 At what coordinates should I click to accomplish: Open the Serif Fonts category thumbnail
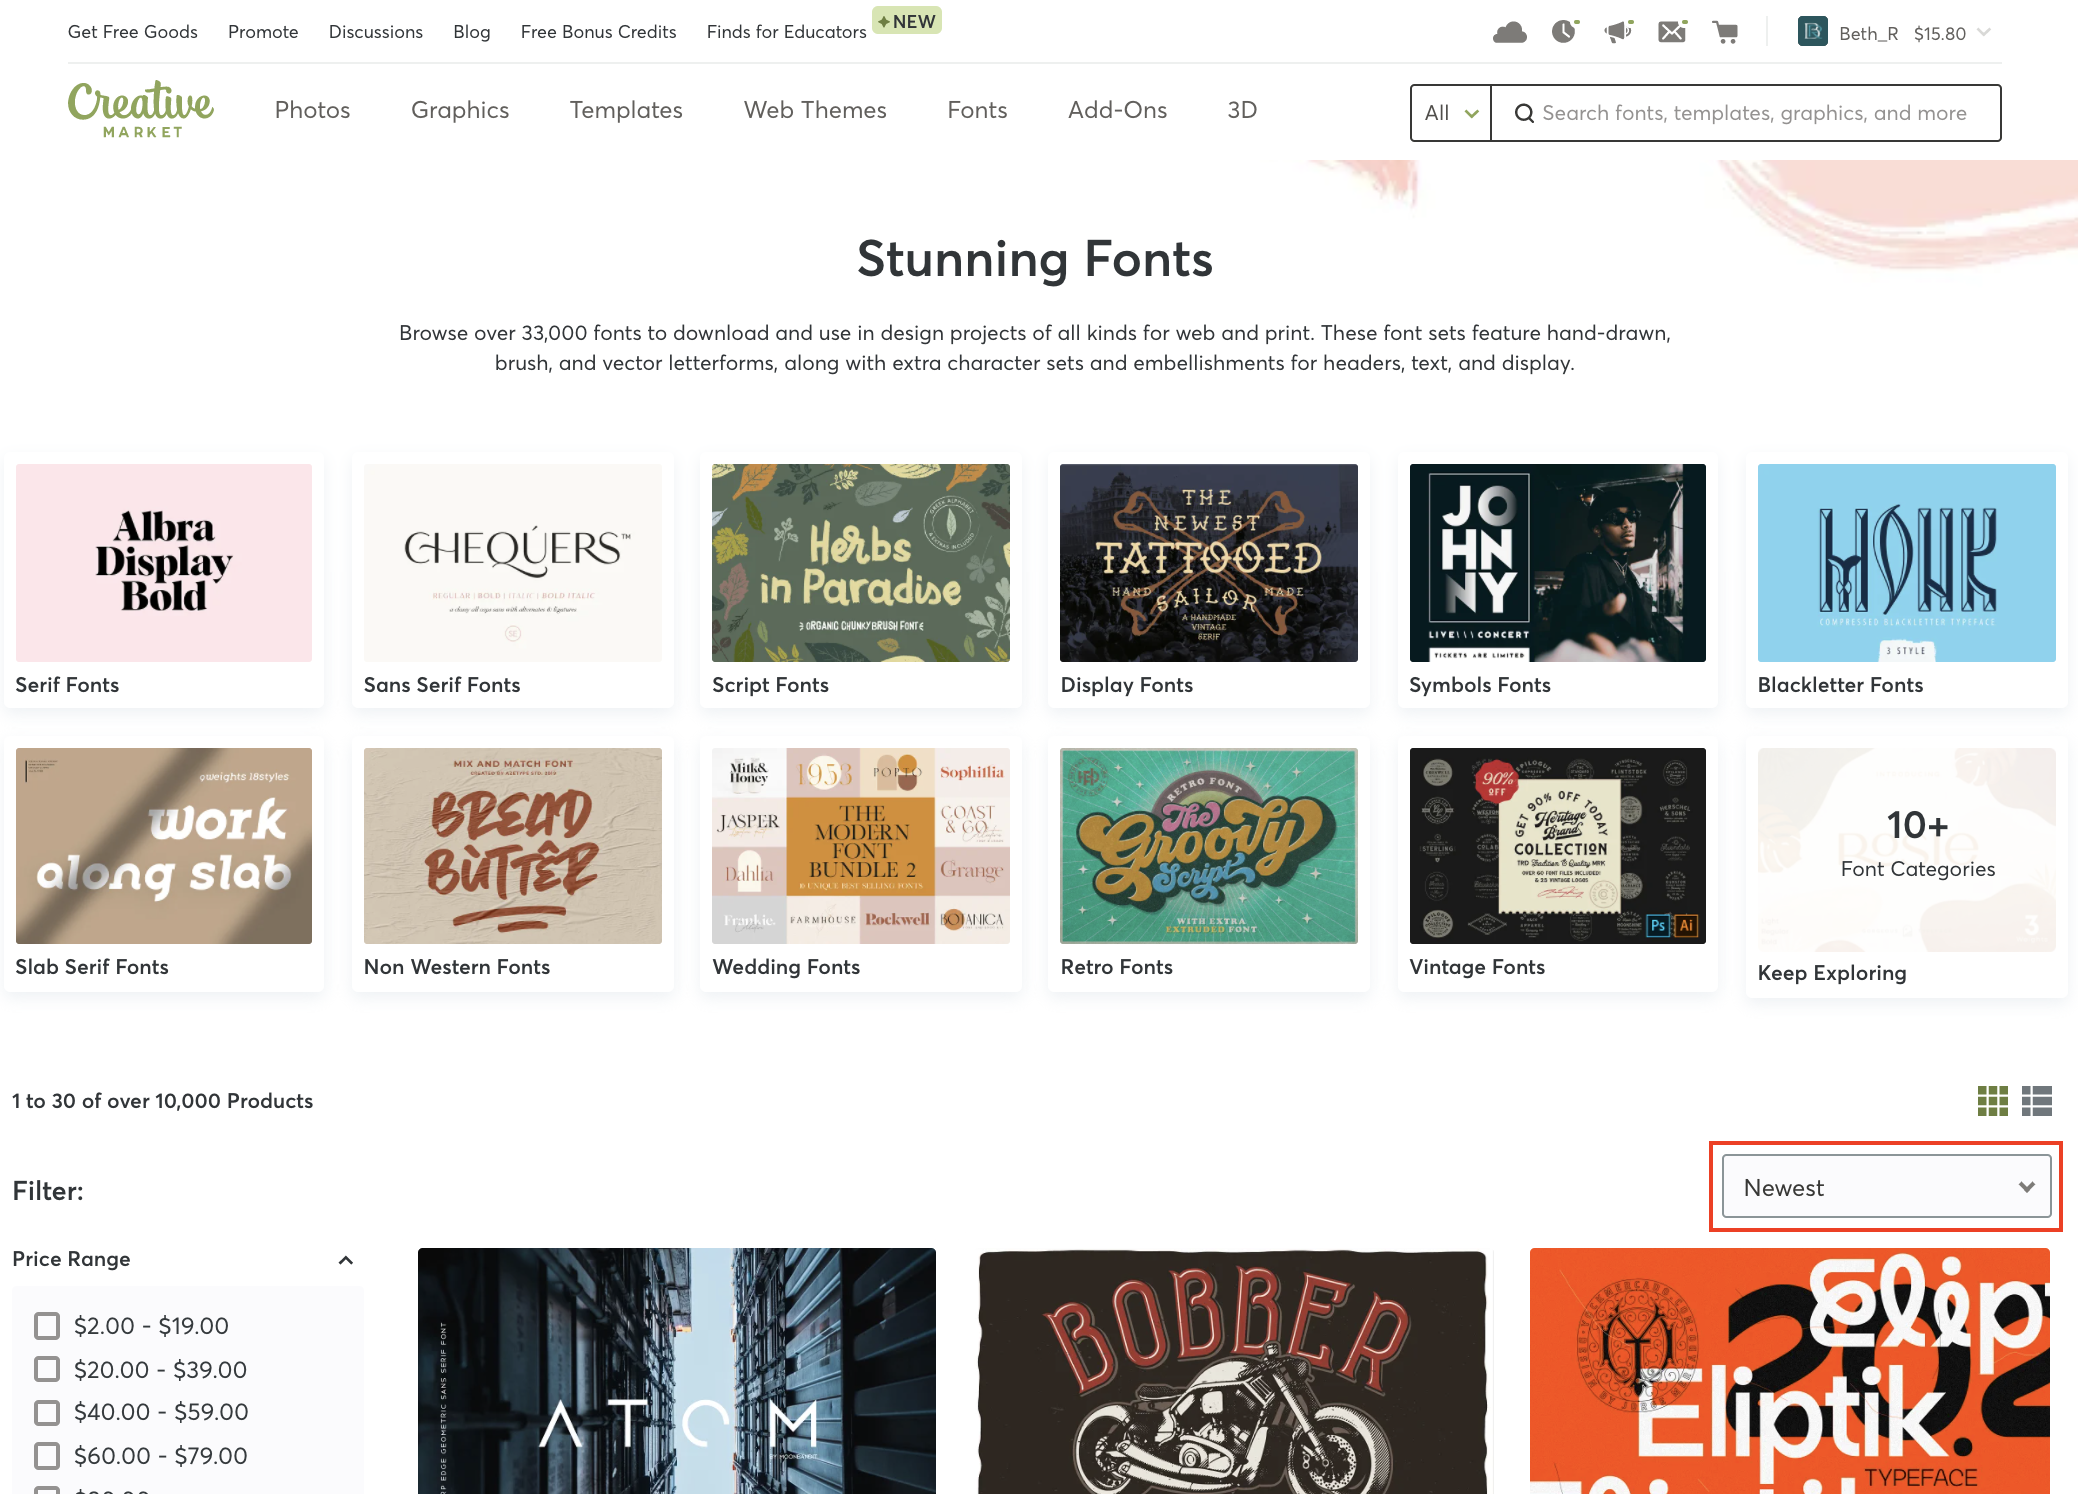click(164, 562)
